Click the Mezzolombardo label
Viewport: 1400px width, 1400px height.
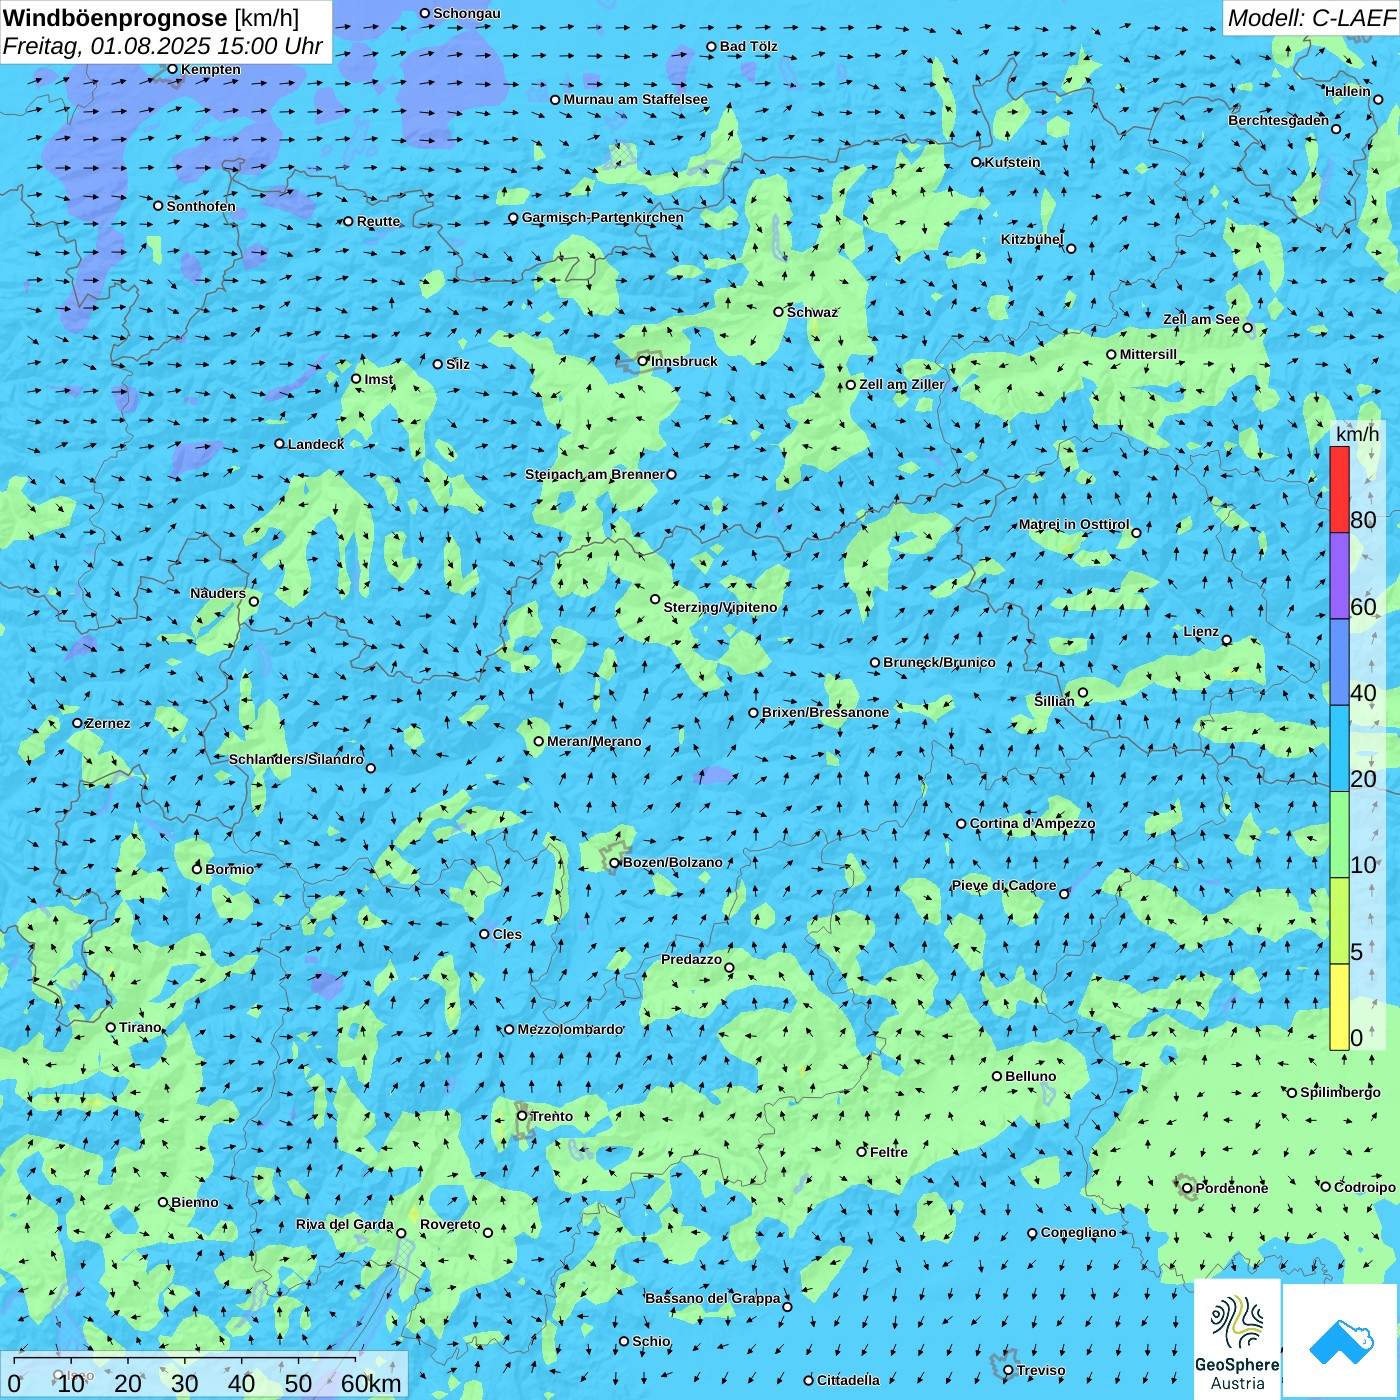coord(570,1029)
